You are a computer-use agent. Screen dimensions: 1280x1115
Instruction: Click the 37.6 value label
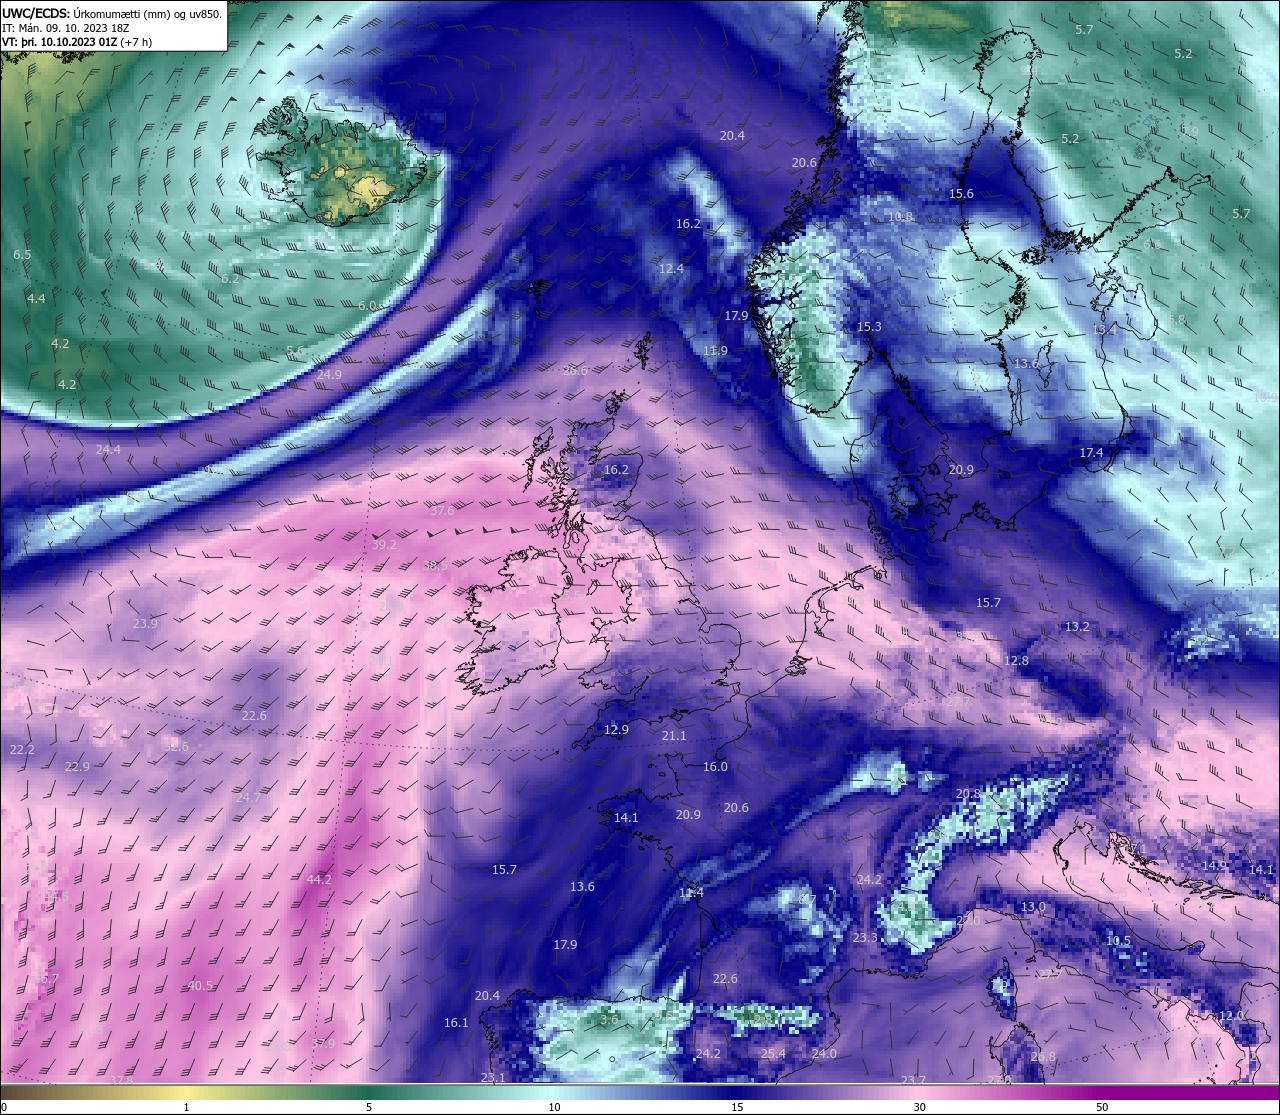click(x=442, y=511)
